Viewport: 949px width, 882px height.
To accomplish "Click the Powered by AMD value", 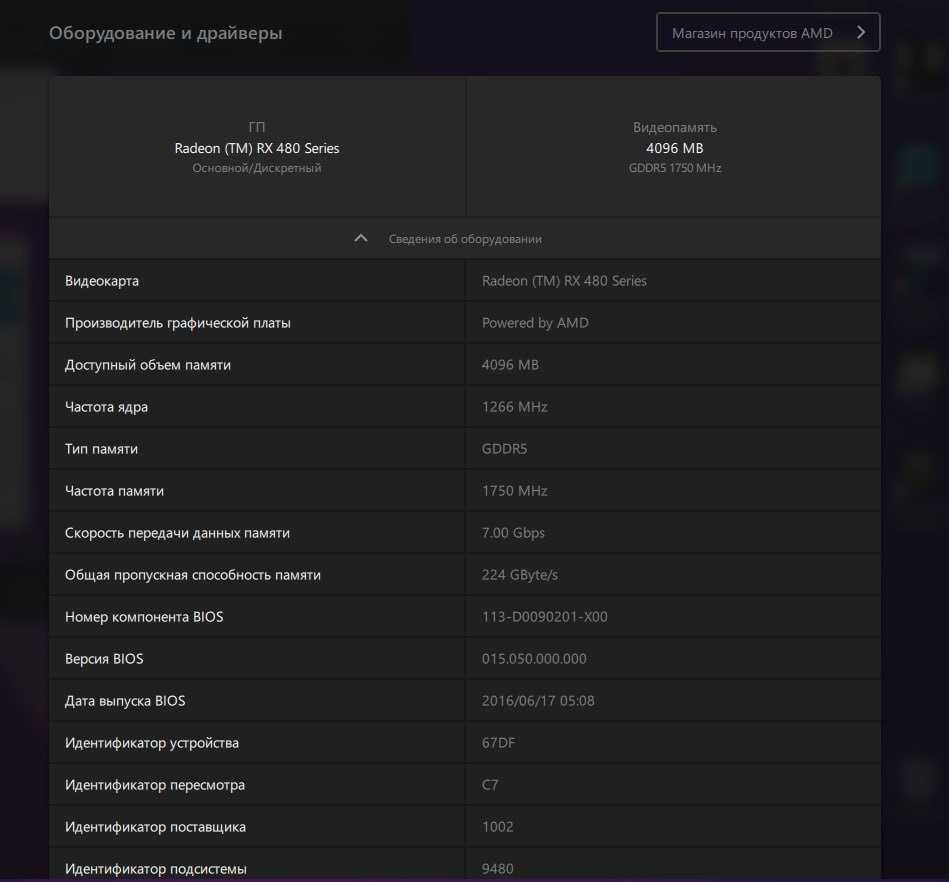I will (x=535, y=323).
